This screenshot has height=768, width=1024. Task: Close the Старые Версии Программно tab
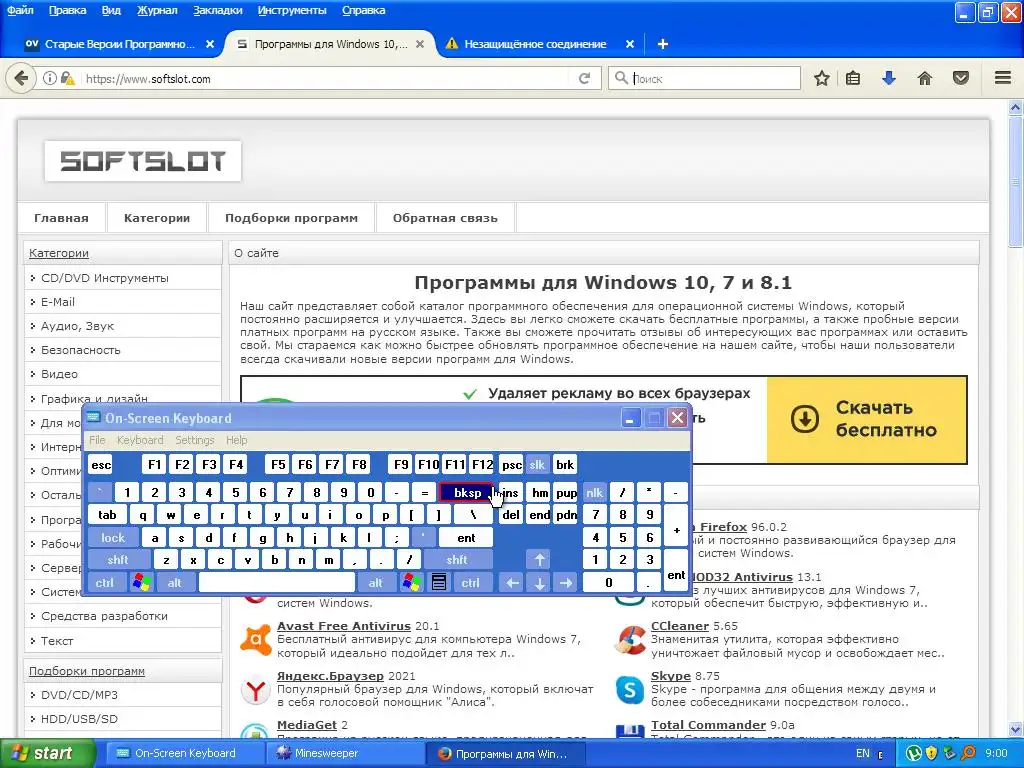click(x=210, y=44)
